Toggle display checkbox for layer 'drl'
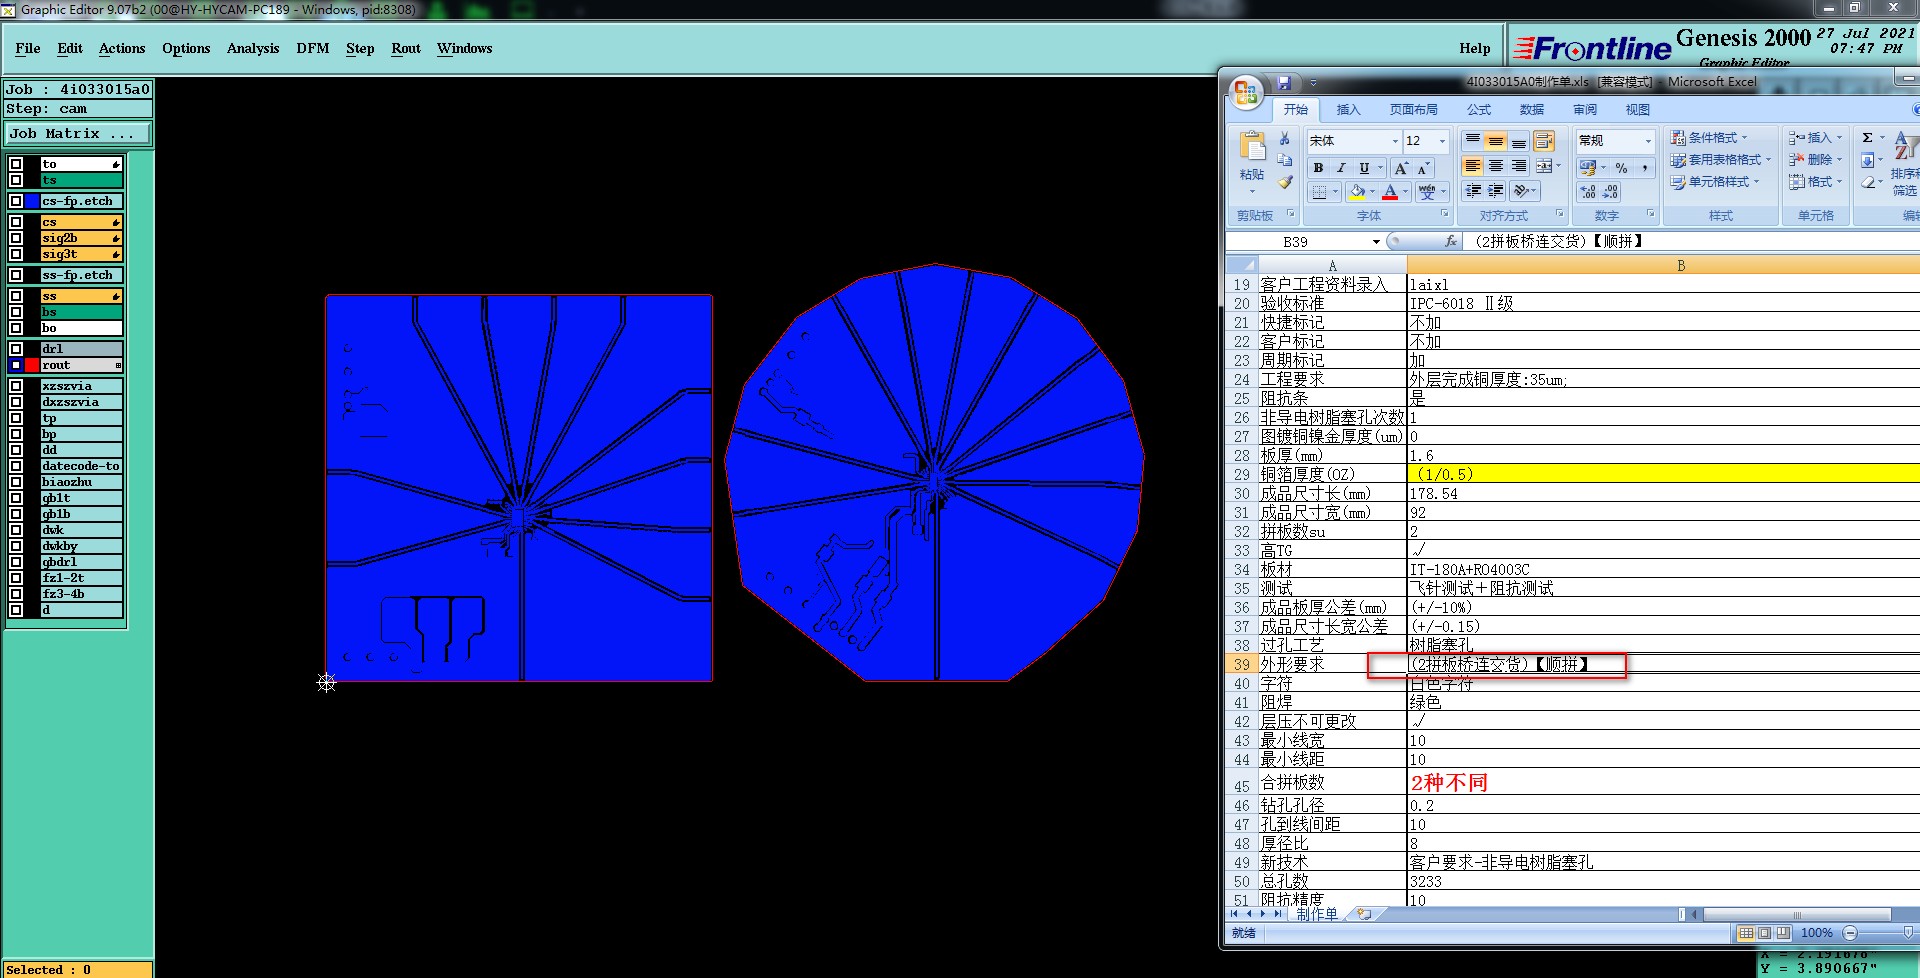The image size is (1920, 978). [x=16, y=349]
